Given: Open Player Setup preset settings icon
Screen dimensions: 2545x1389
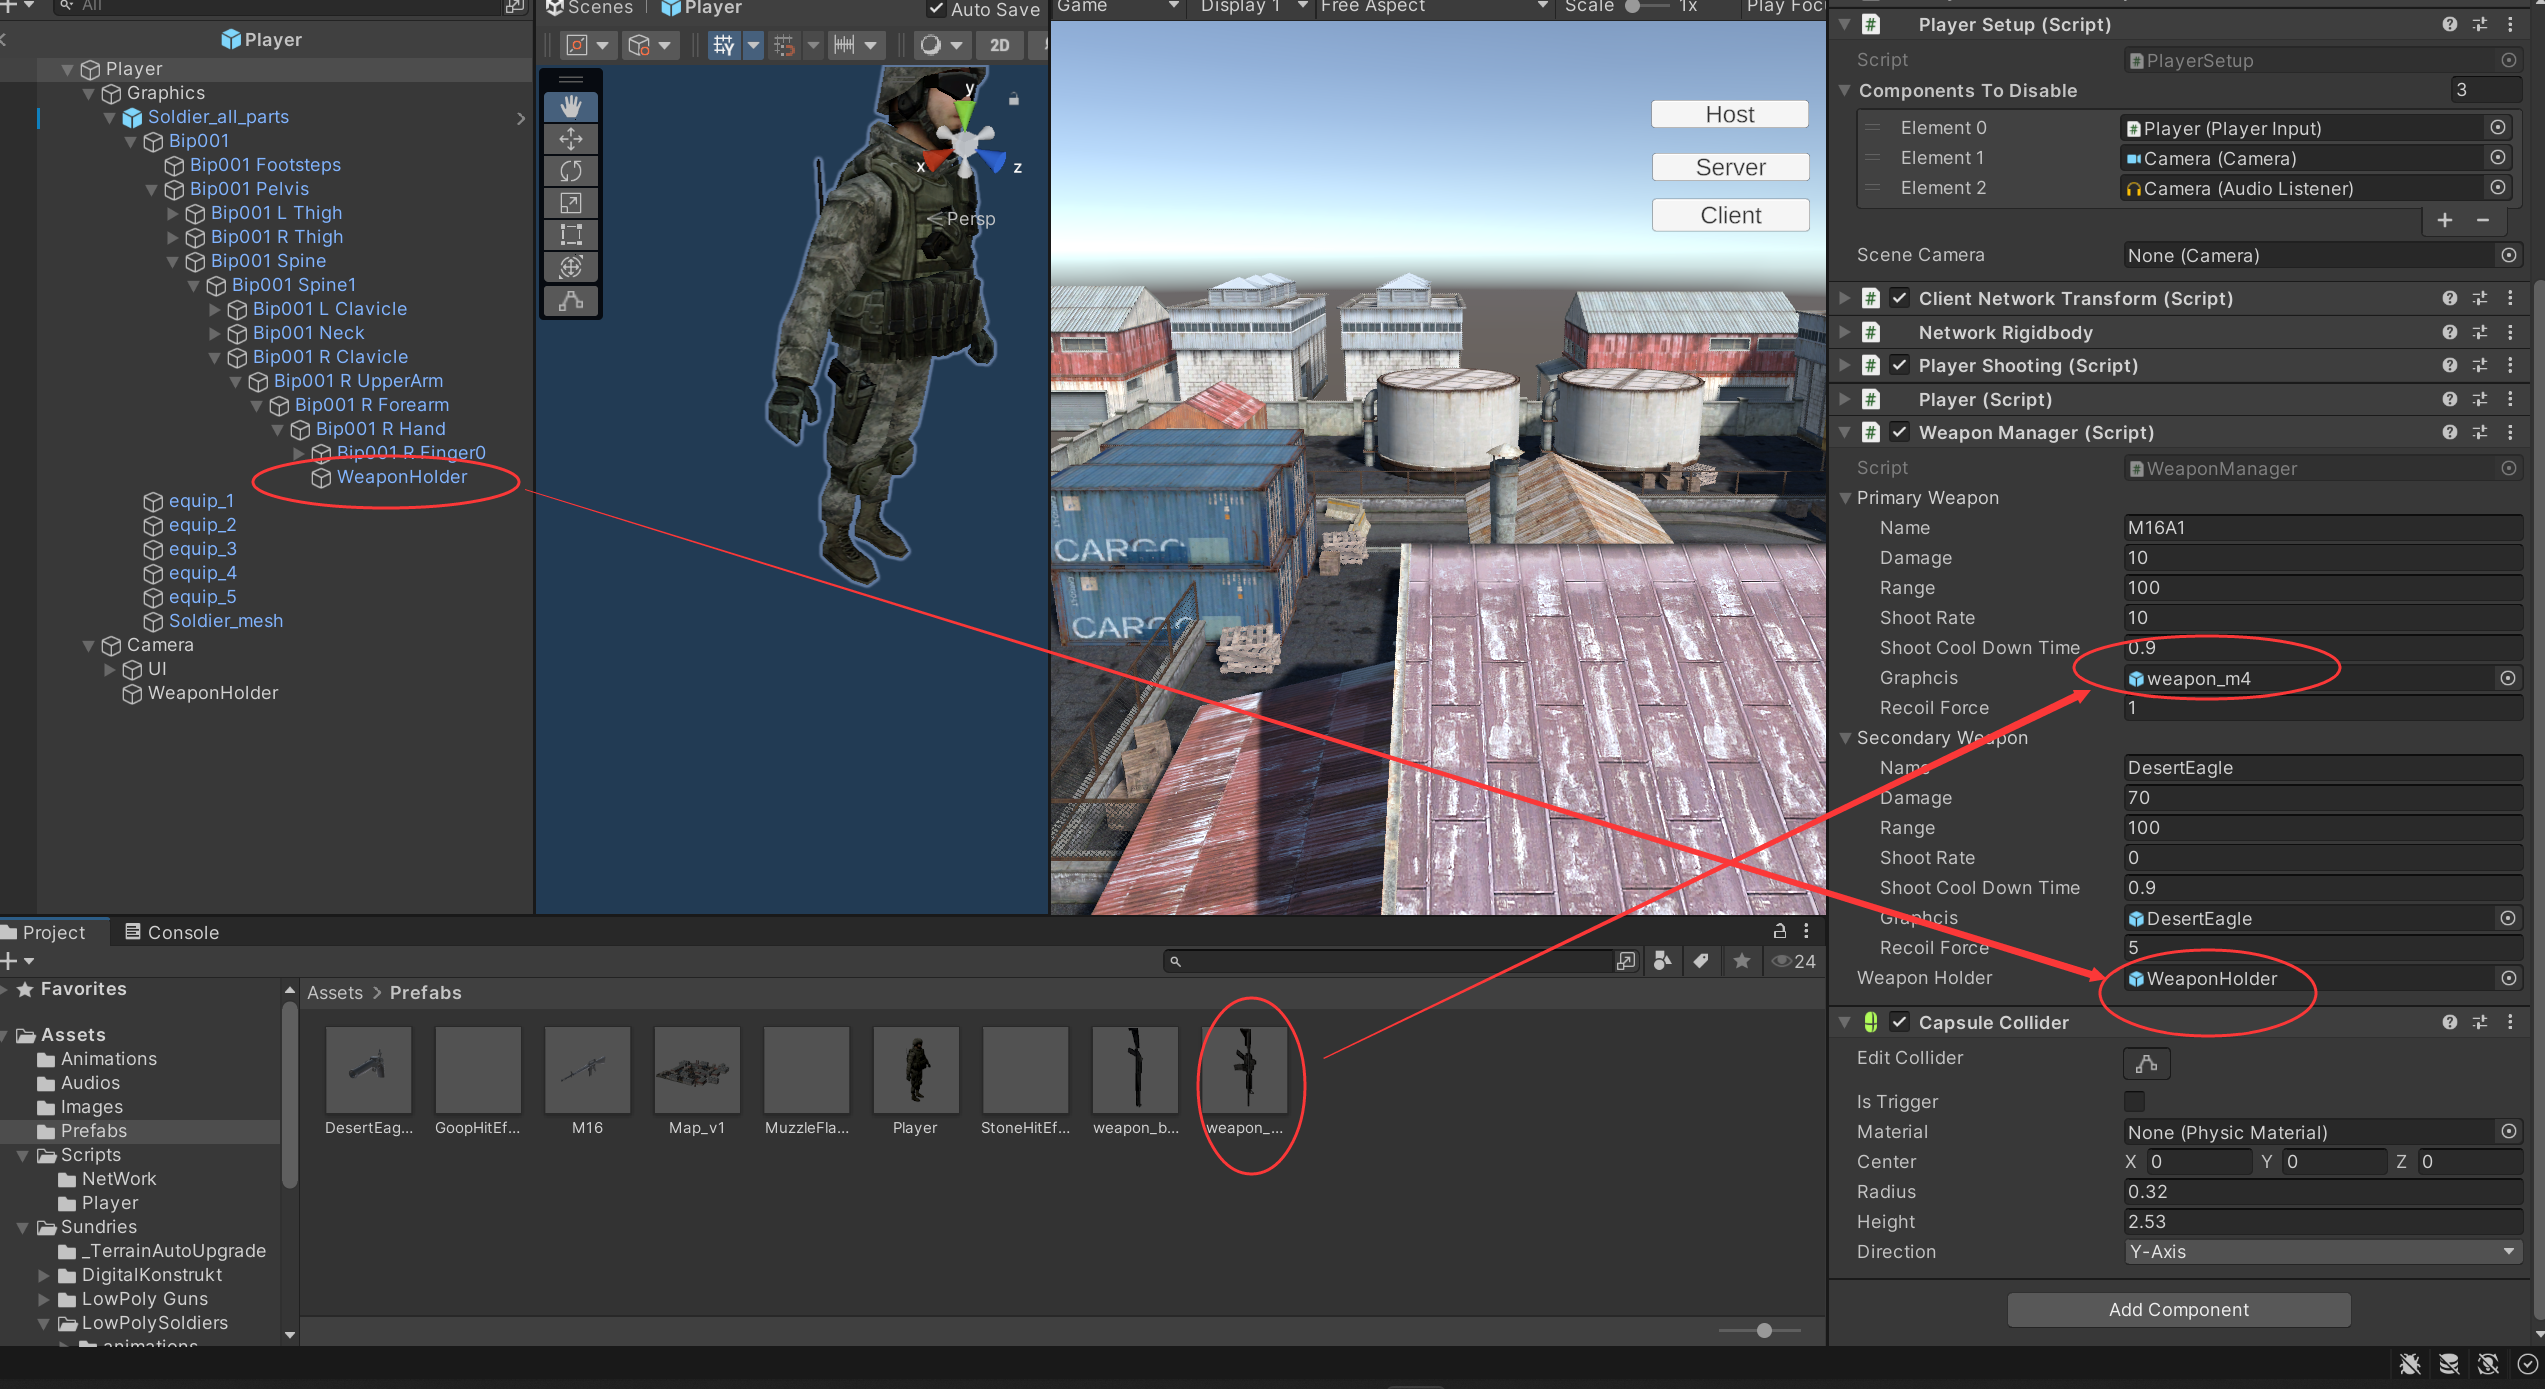Looking at the screenshot, I should pyautogui.click(x=2480, y=24).
